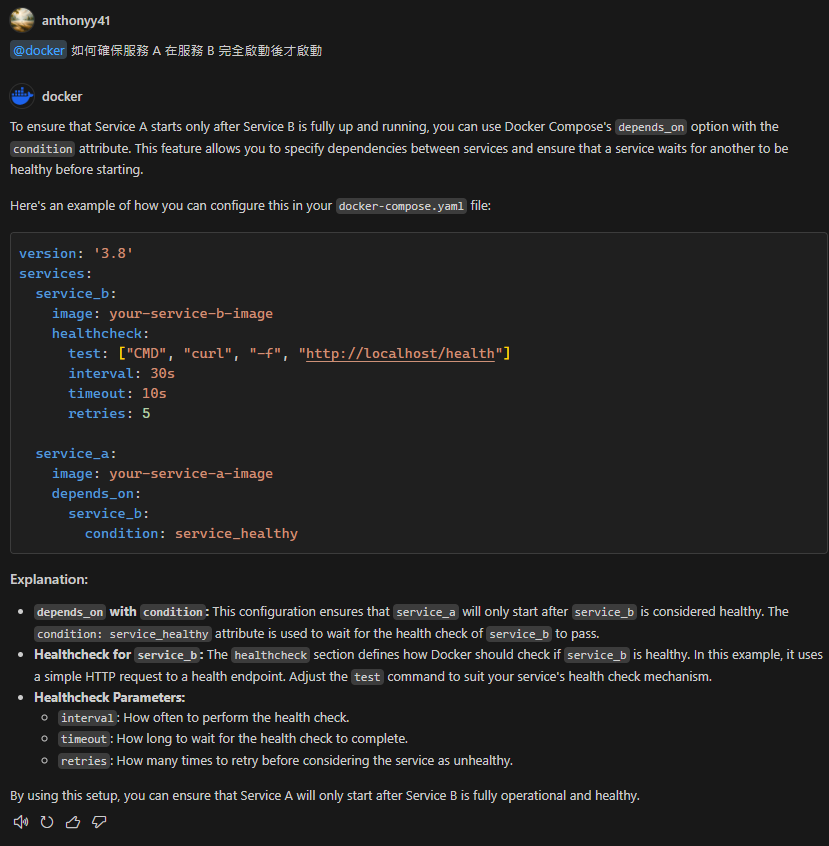
Task: Click the read aloud speaker icon
Action: pos(21,822)
